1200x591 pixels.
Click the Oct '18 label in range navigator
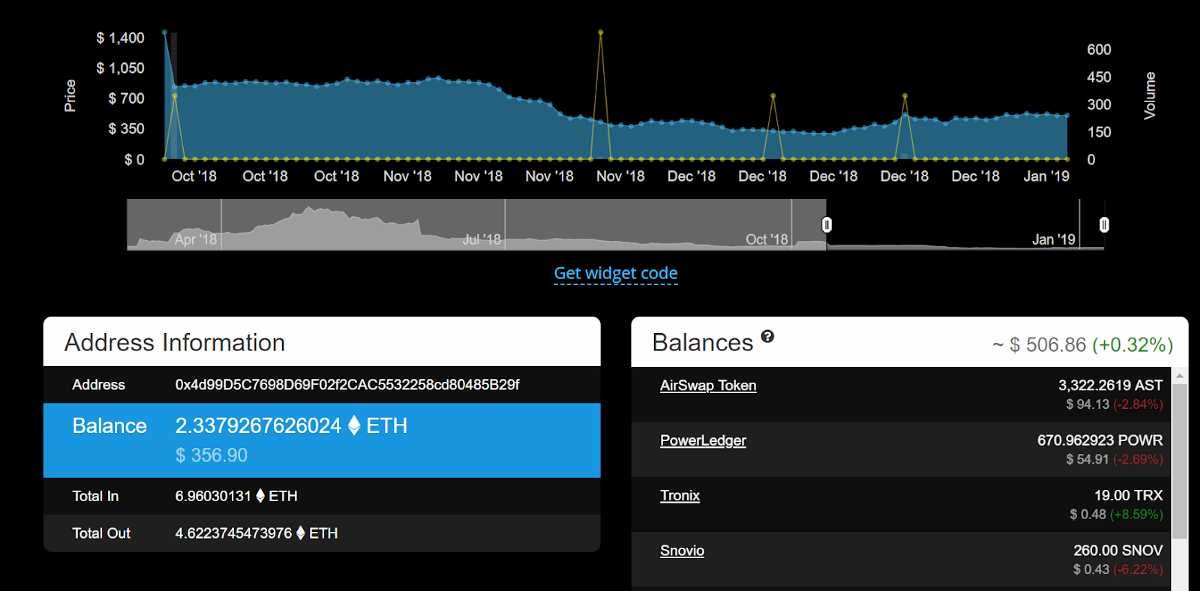pyautogui.click(x=767, y=240)
